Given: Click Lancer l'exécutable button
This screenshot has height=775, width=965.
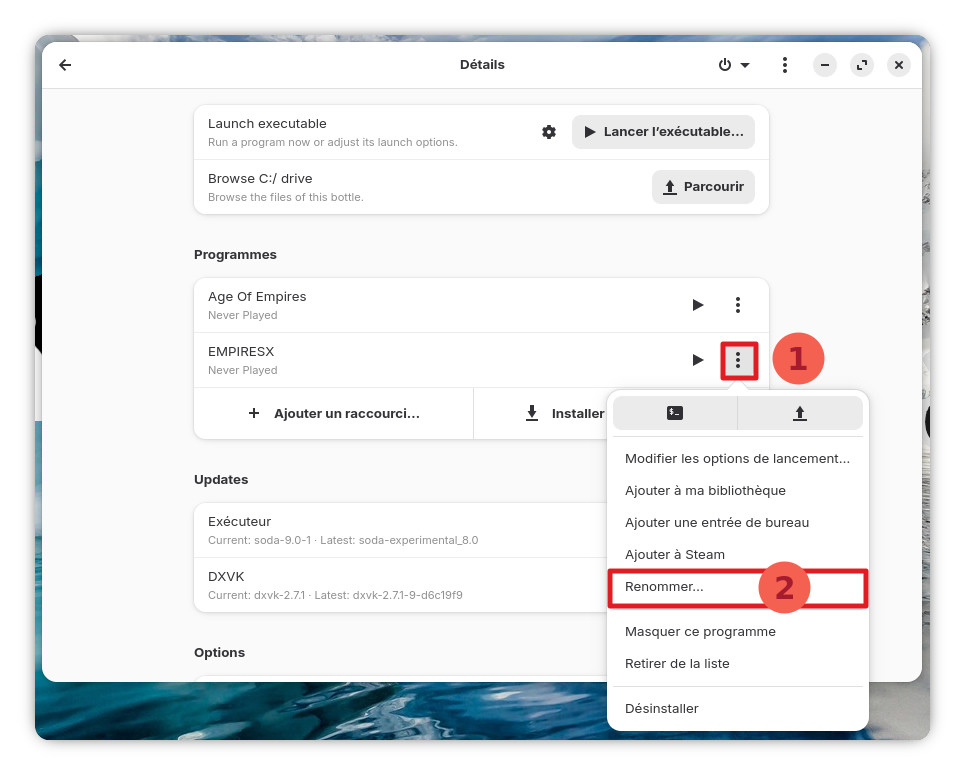Looking at the screenshot, I should click(x=663, y=132).
